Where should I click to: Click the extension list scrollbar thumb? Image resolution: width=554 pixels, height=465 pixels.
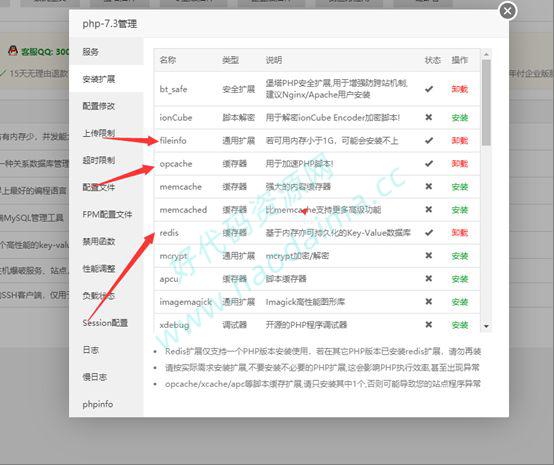click(x=486, y=102)
